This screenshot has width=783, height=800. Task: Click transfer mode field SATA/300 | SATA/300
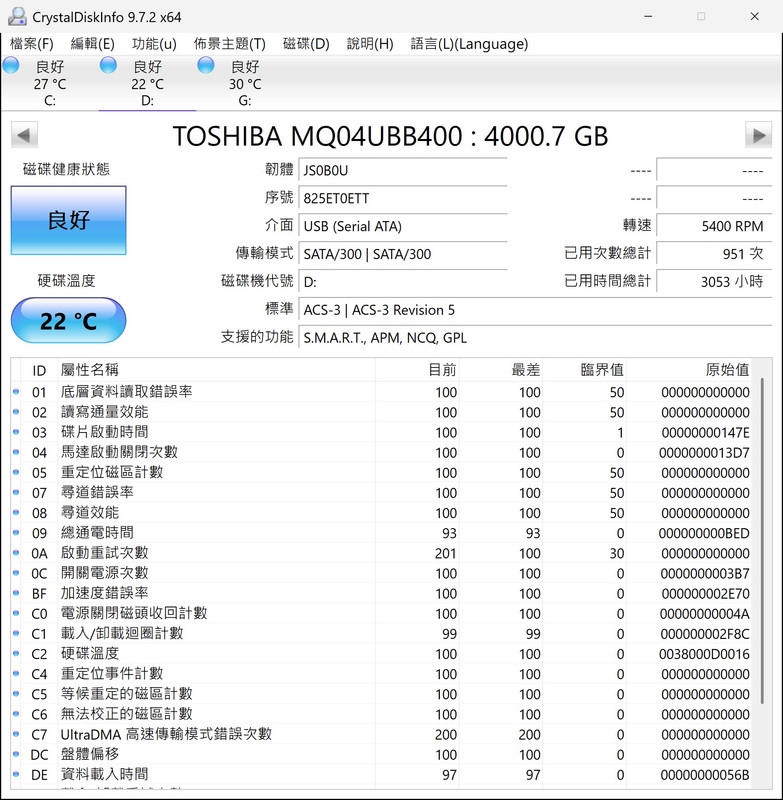[x=403, y=254]
